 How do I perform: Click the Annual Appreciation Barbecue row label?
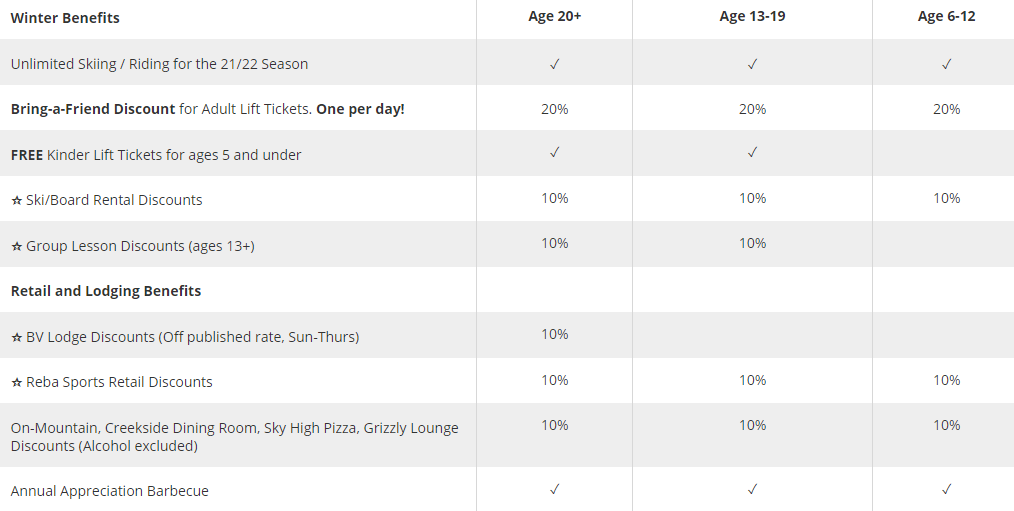(x=110, y=491)
